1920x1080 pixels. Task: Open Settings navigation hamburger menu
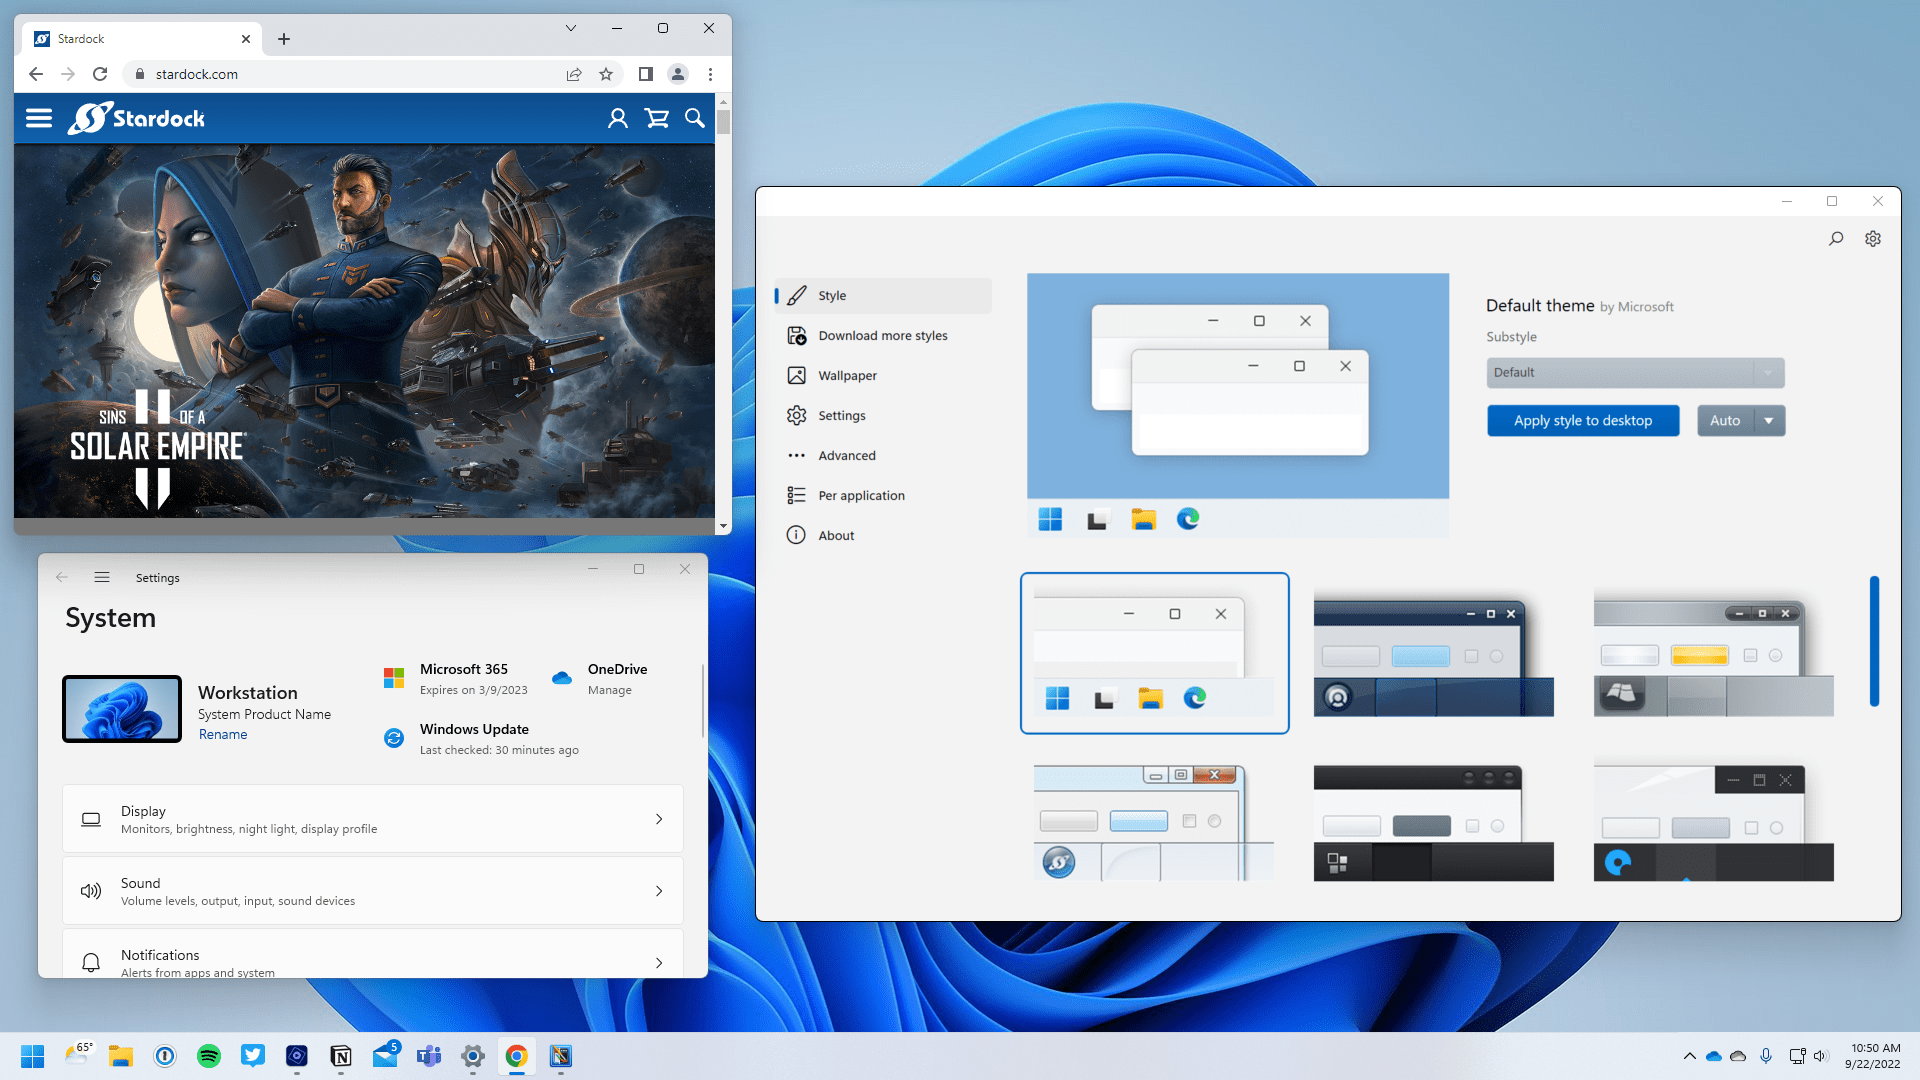coord(102,578)
